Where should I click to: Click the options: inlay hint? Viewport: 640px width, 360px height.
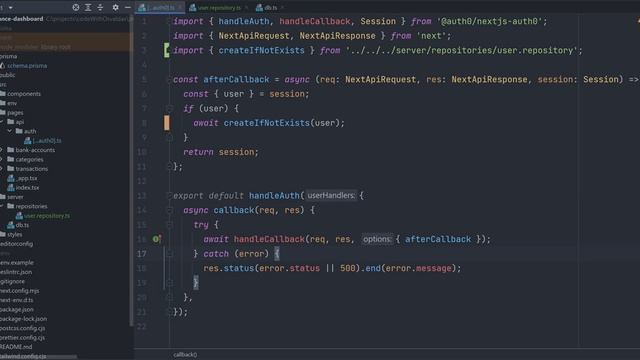click(x=377, y=239)
